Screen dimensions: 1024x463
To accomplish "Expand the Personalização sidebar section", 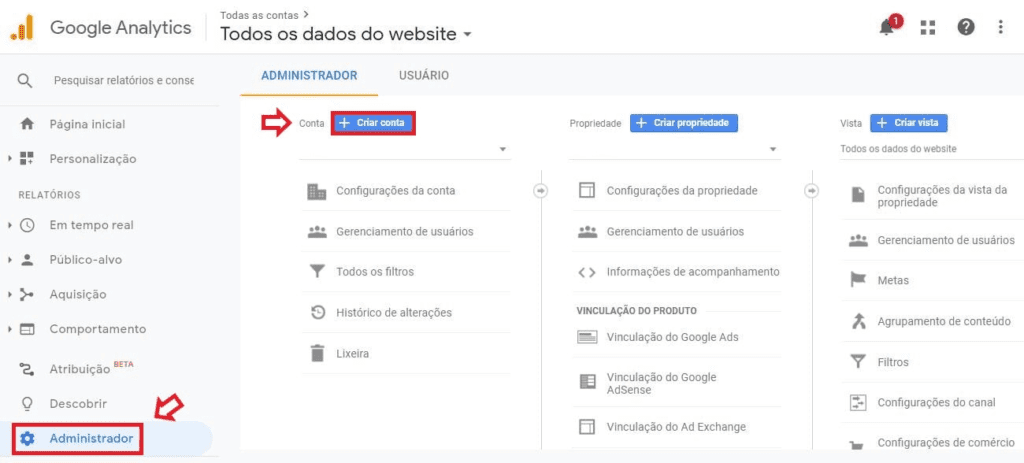I will 10,159.
